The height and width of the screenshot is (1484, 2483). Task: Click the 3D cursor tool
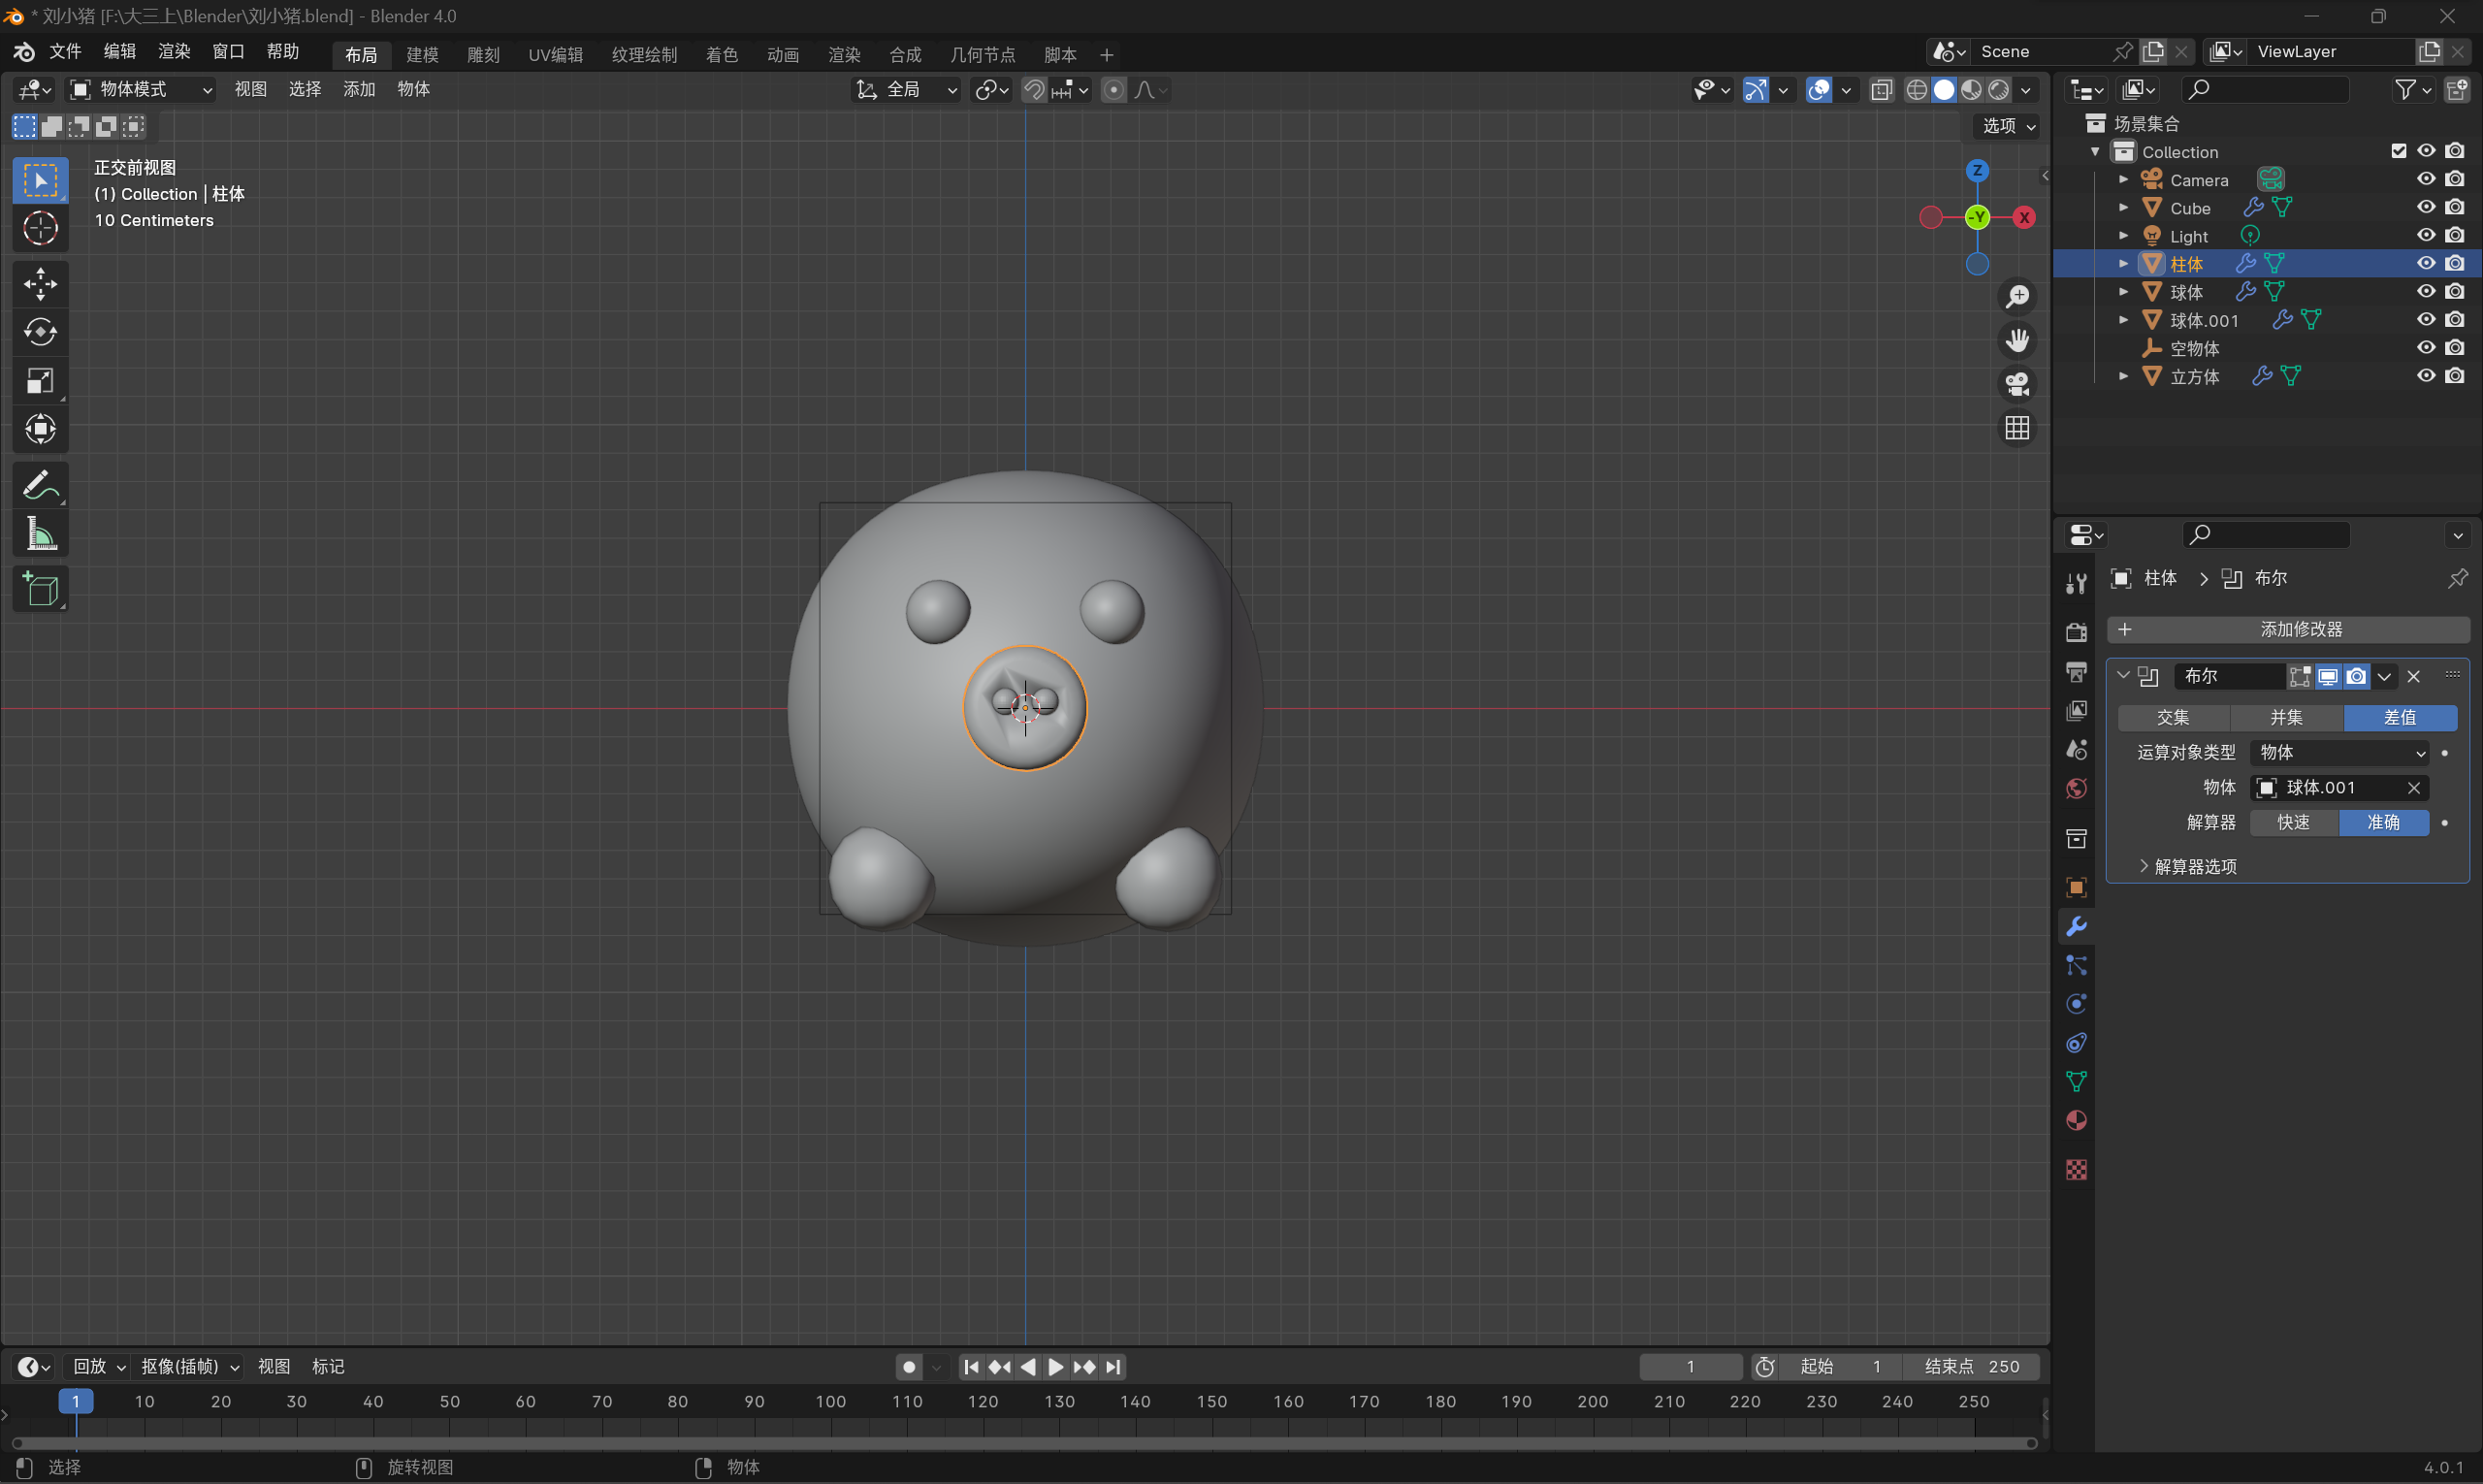click(x=40, y=228)
